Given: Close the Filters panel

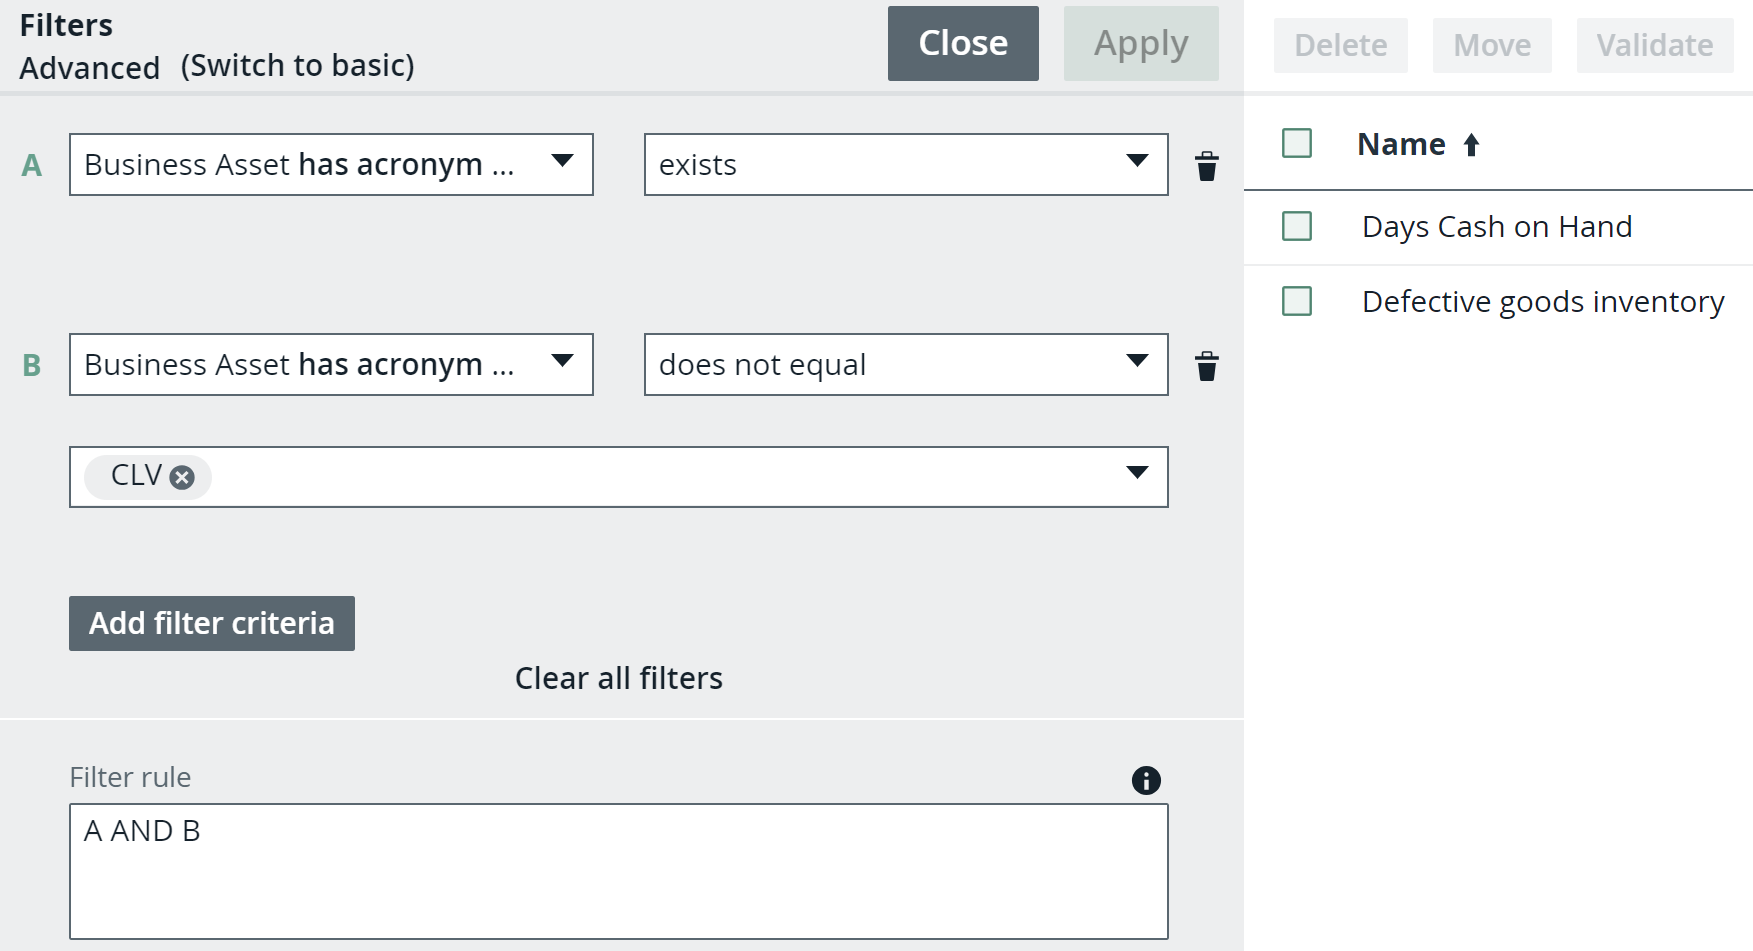Looking at the screenshot, I should (962, 43).
